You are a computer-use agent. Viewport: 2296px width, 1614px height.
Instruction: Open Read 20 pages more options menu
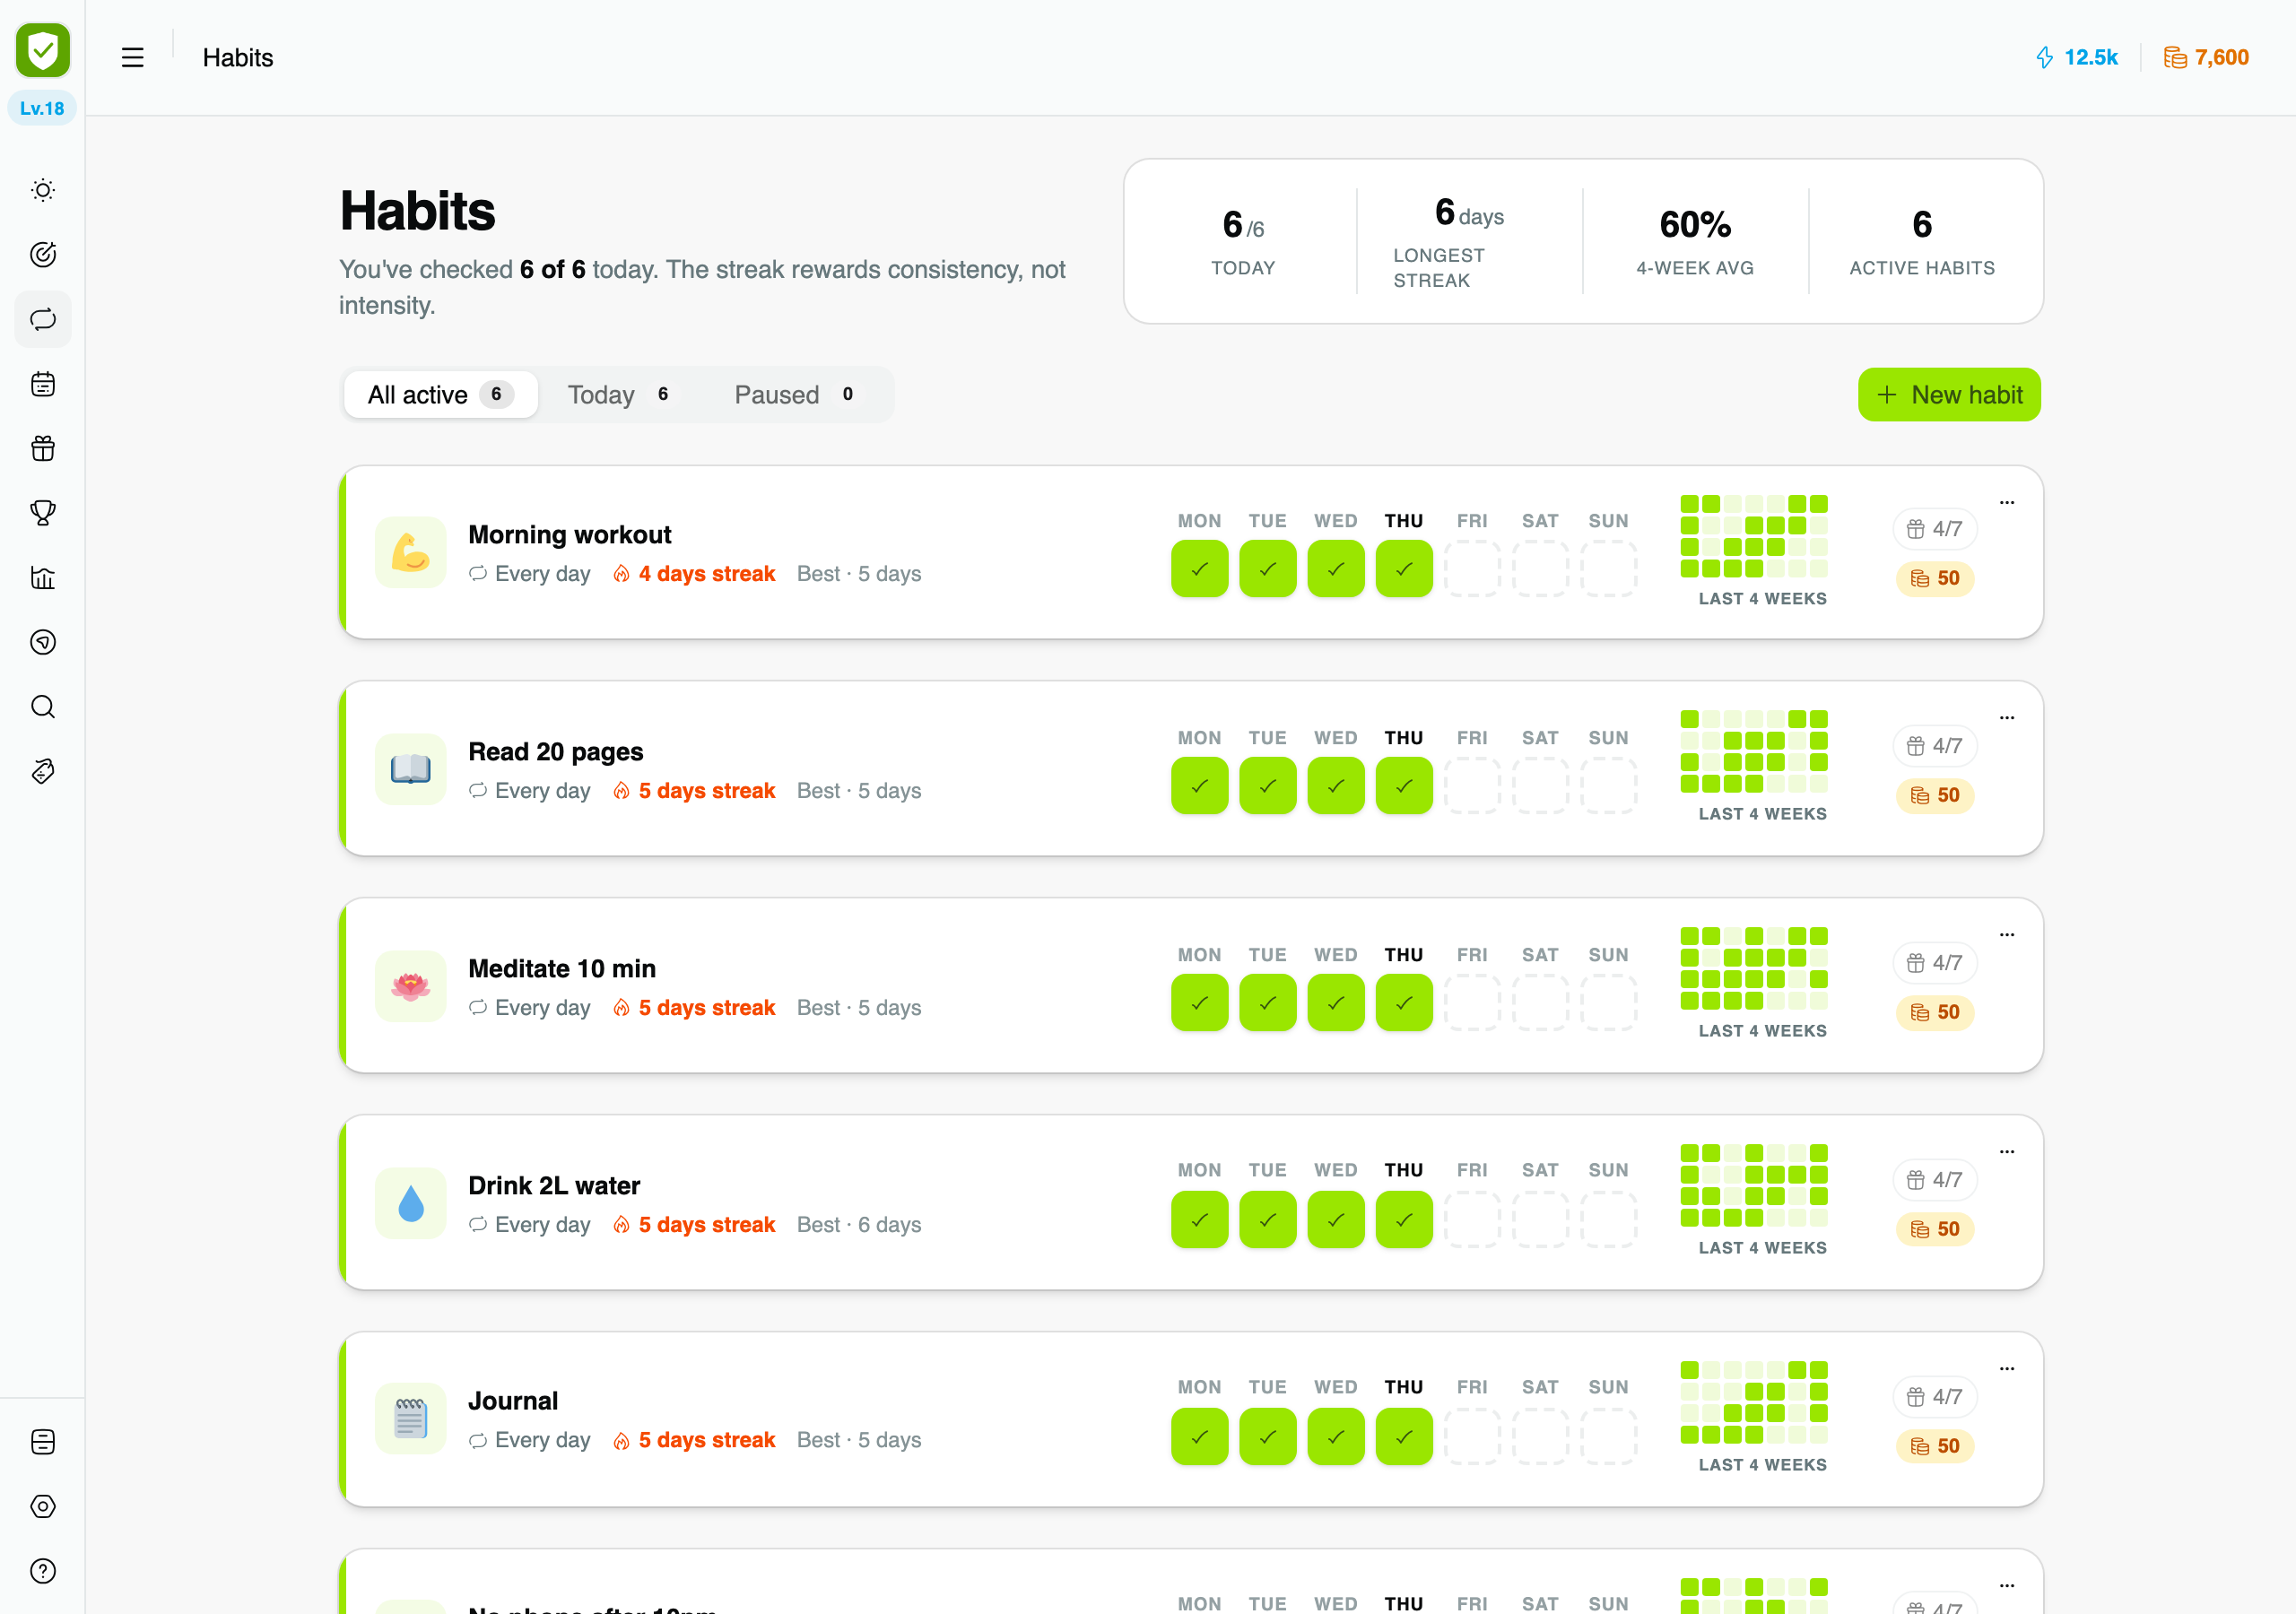2007,717
